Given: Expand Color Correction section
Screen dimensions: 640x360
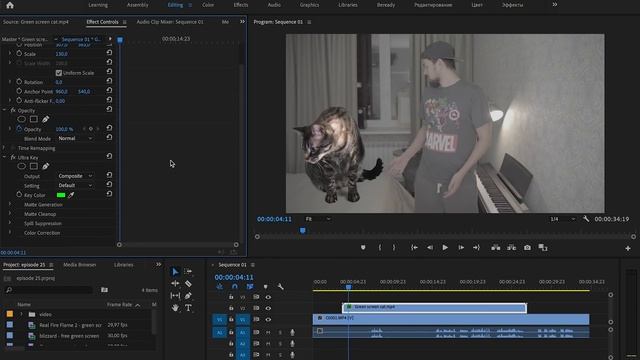Looking at the screenshot, I should coord(10,232).
